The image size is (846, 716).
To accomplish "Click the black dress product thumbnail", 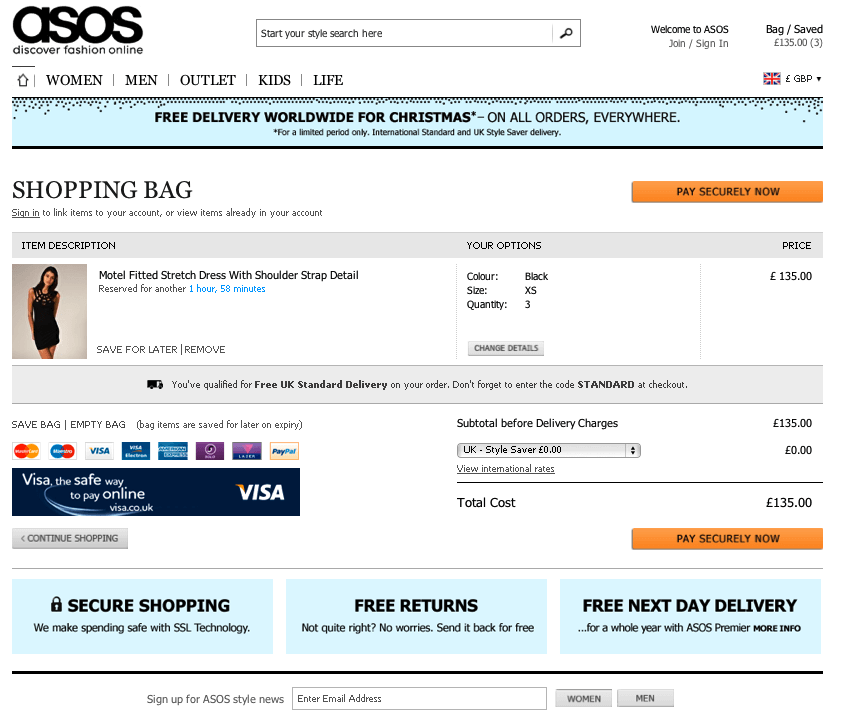I will [50, 311].
